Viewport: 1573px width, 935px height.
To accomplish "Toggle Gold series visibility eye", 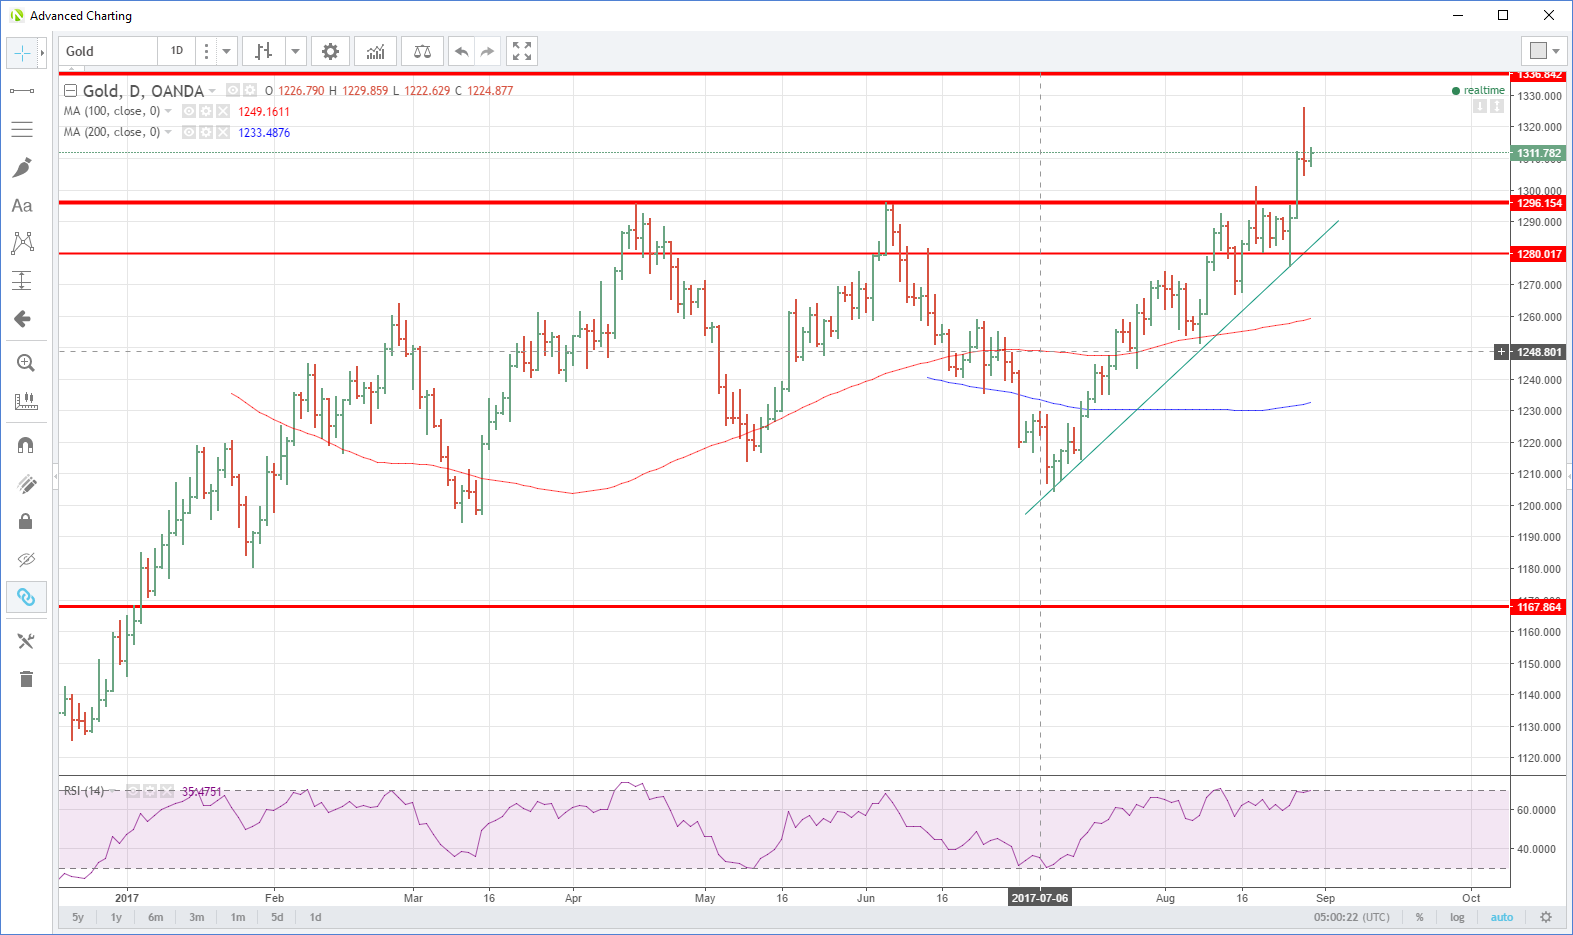I will pos(233,90).
